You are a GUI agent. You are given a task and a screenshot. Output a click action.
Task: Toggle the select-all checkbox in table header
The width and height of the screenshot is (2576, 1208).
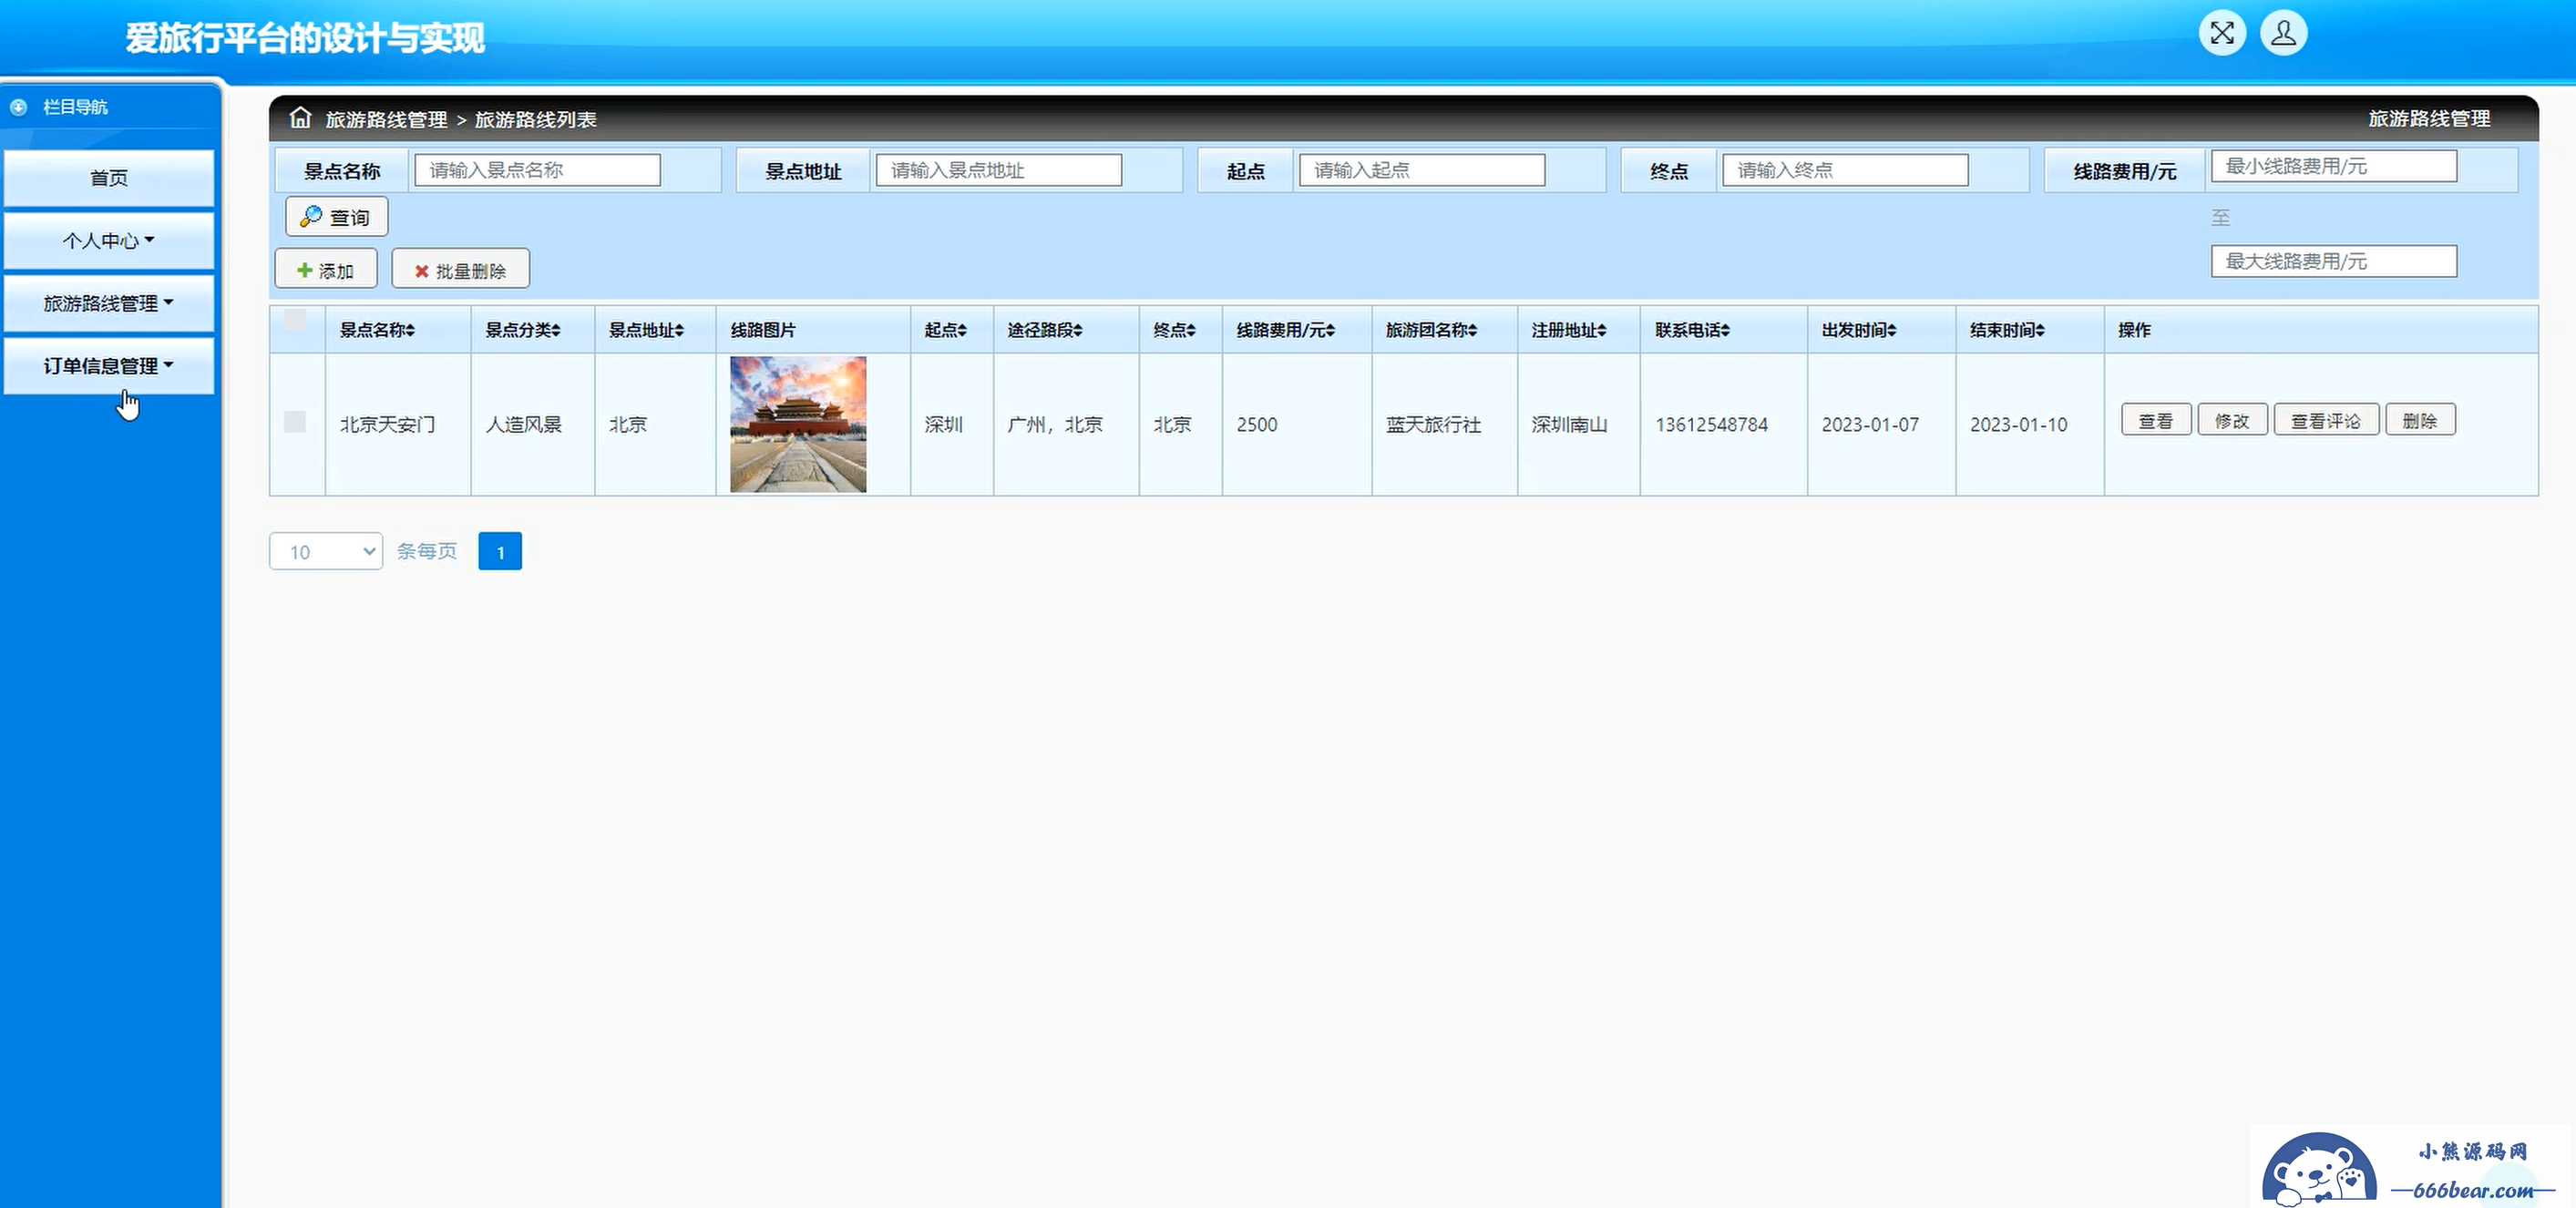[x=295, y=320]
